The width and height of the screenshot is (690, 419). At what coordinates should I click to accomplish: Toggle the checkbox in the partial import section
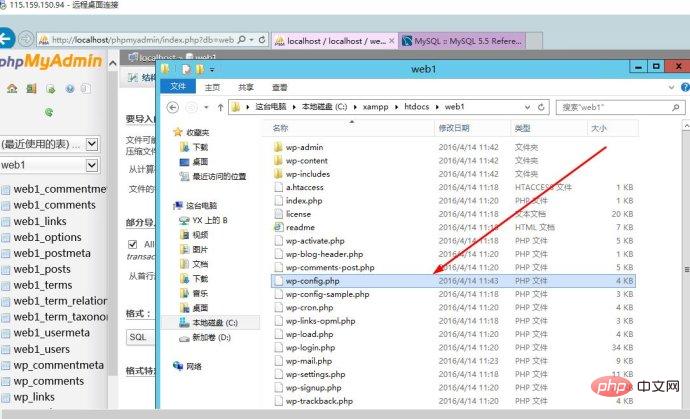133,244
